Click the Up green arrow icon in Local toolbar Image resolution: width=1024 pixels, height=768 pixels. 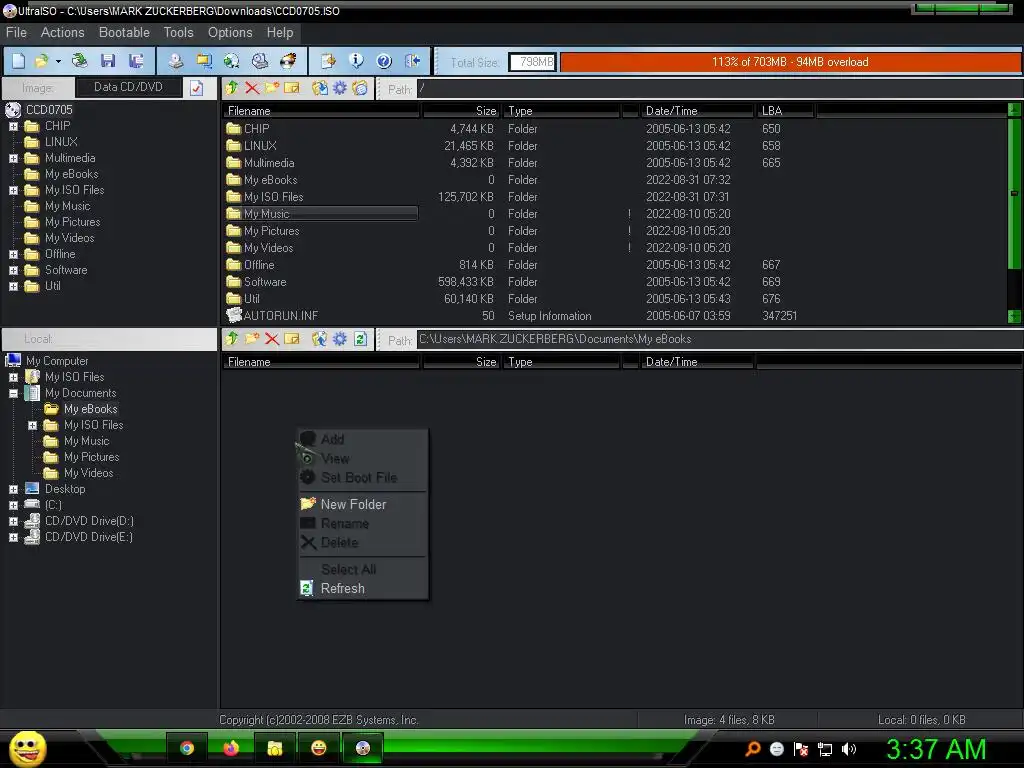click(232, 338)
